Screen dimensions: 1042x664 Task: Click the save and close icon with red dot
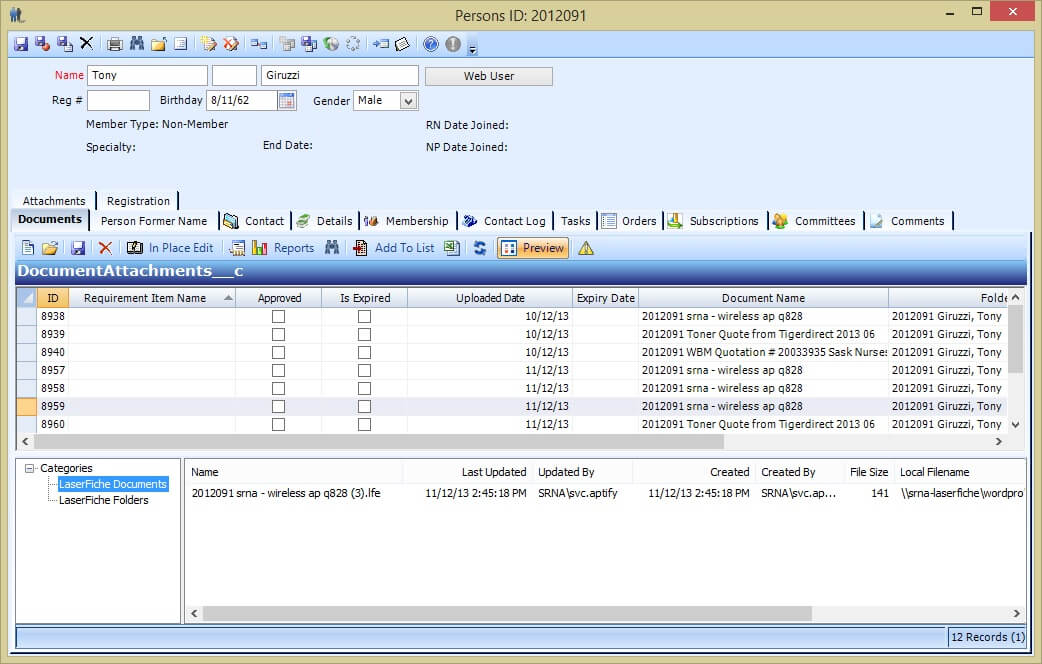click(x=43, y=44)
